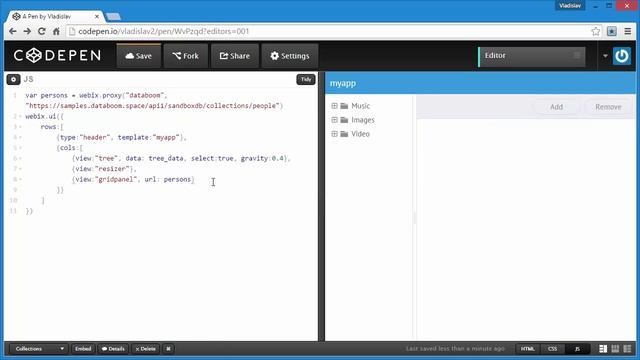Expand the Video folder node
The height and width of the screenshot is (360, 640).
pos(334,133)
